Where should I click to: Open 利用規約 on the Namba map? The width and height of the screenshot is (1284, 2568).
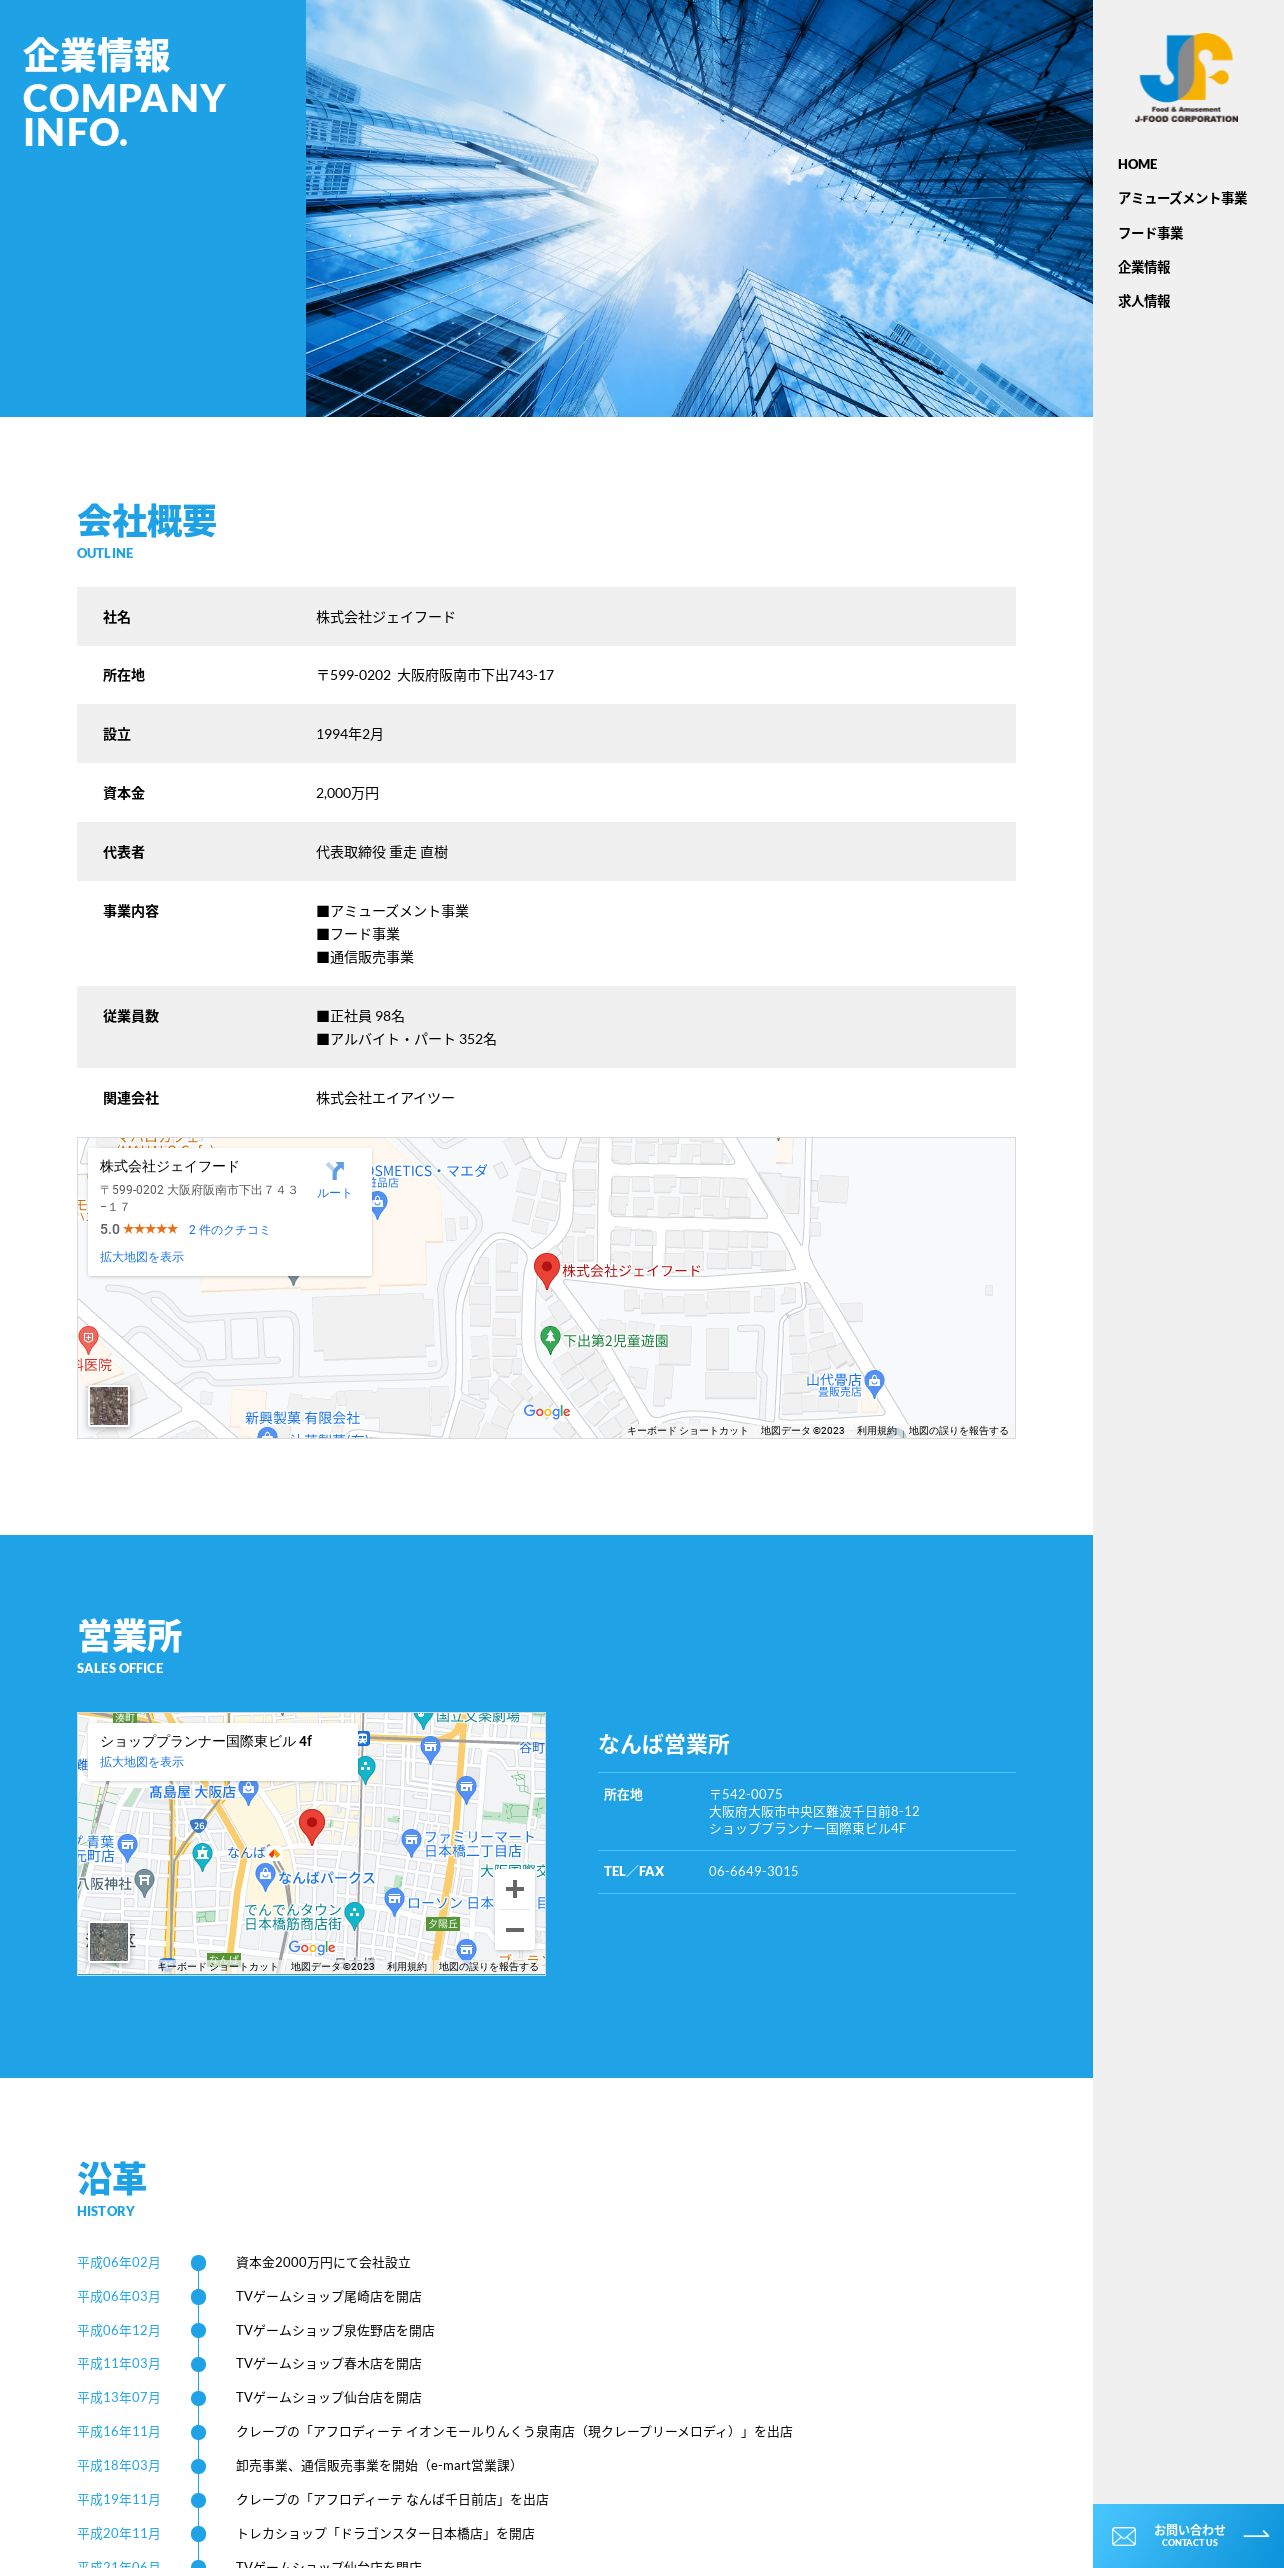click(x=406, y=1967)
